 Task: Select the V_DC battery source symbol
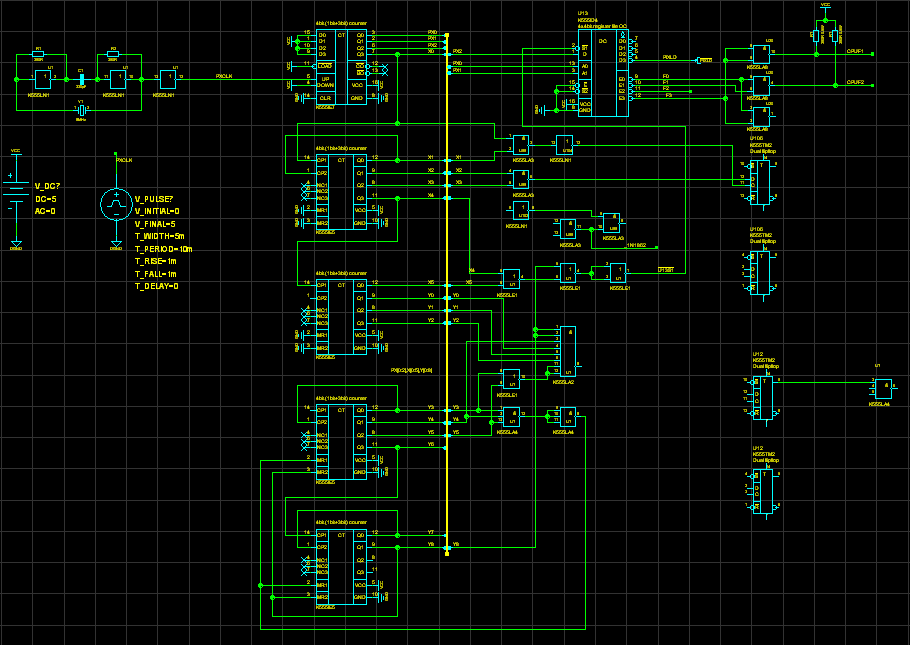tap(16, 191)
